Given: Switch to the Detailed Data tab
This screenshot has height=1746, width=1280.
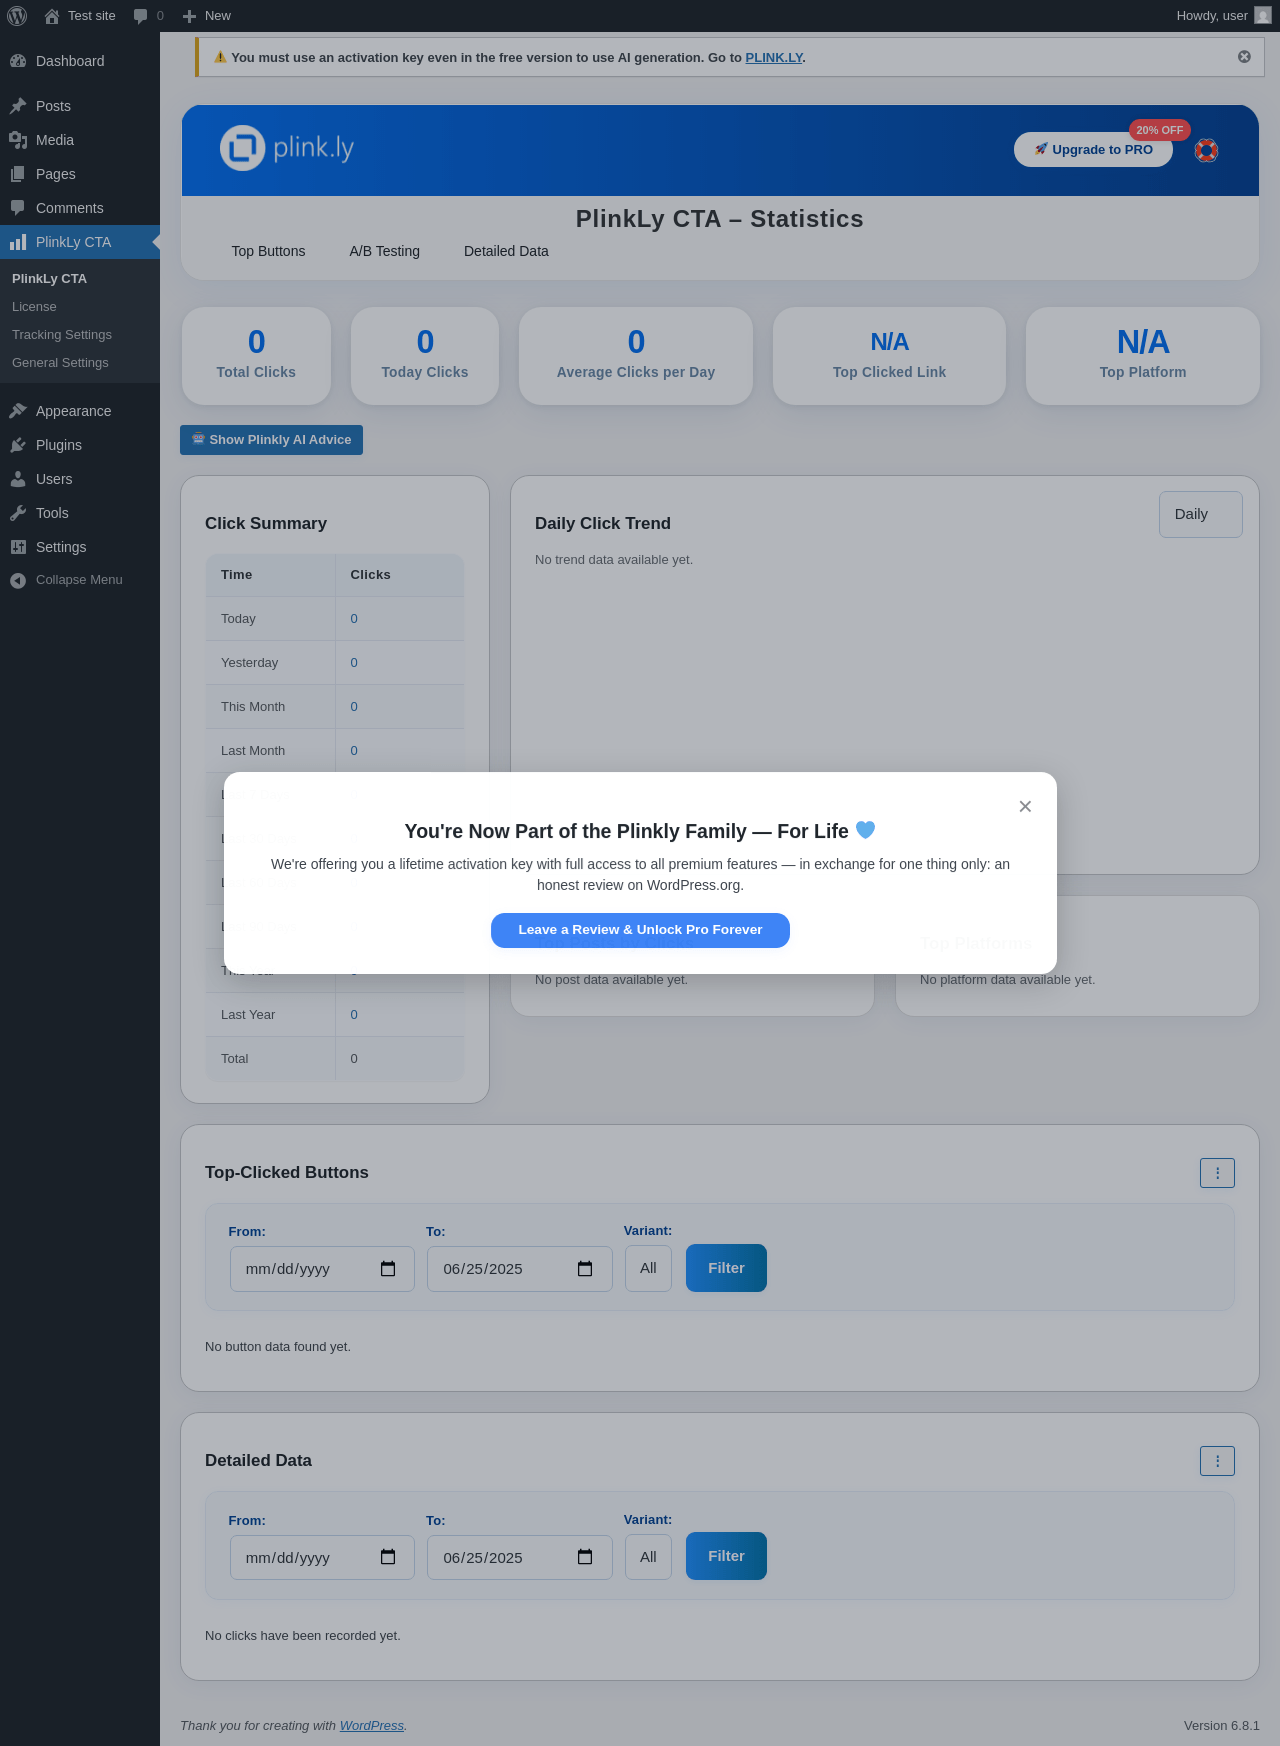Looking at the screenshot, I should [506, 252].
